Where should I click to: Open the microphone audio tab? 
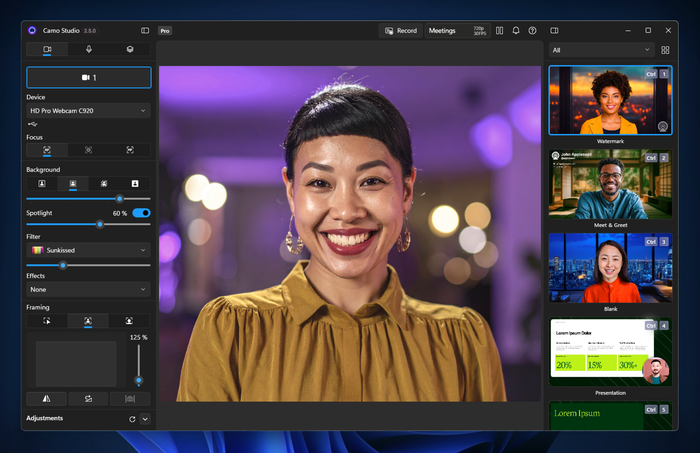point(88,49)
